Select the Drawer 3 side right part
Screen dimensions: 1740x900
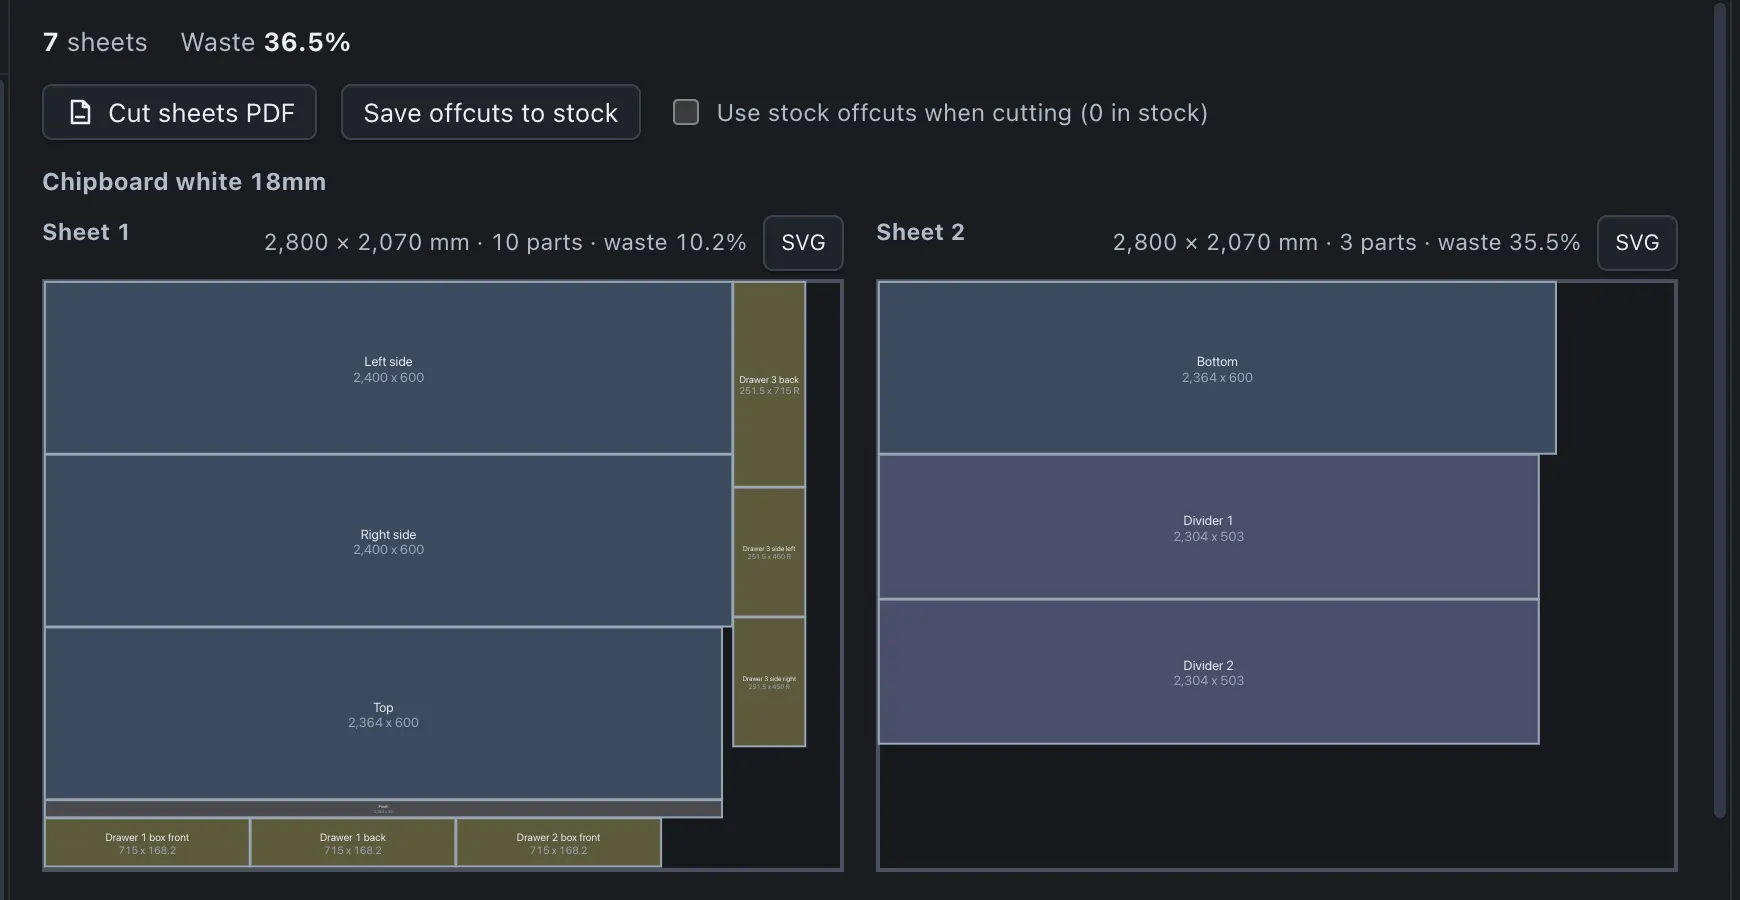(x=769, y=682)
